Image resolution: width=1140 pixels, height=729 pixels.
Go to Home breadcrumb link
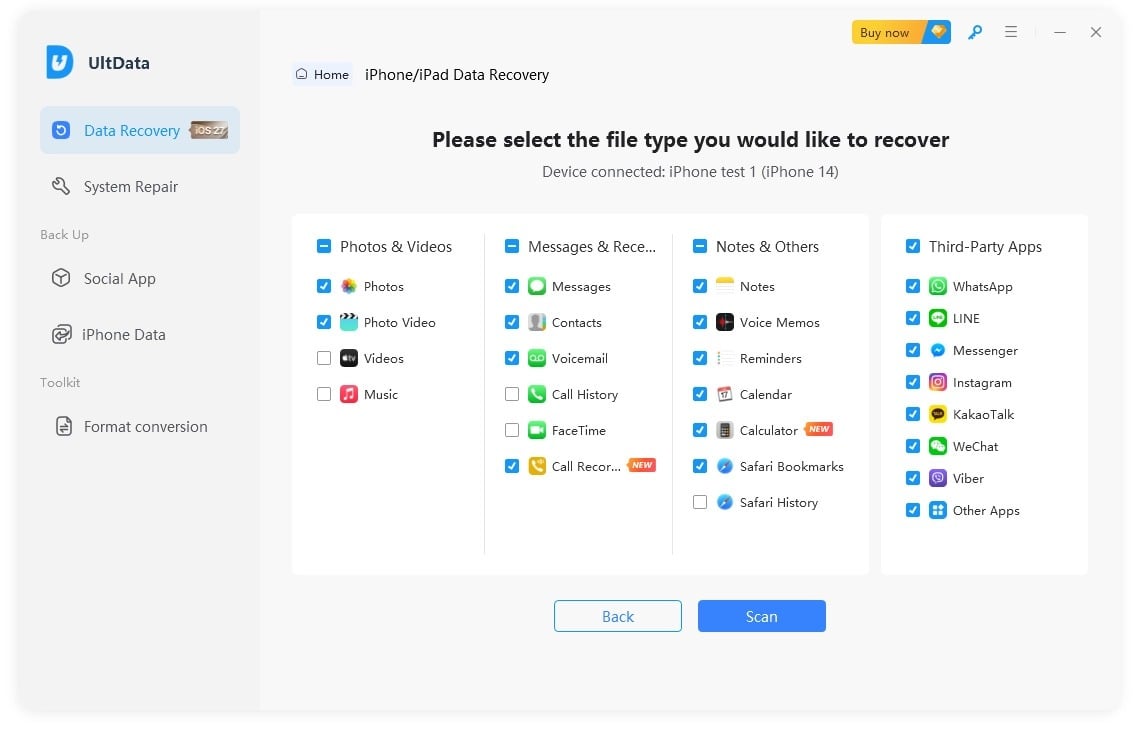(322, 74)
